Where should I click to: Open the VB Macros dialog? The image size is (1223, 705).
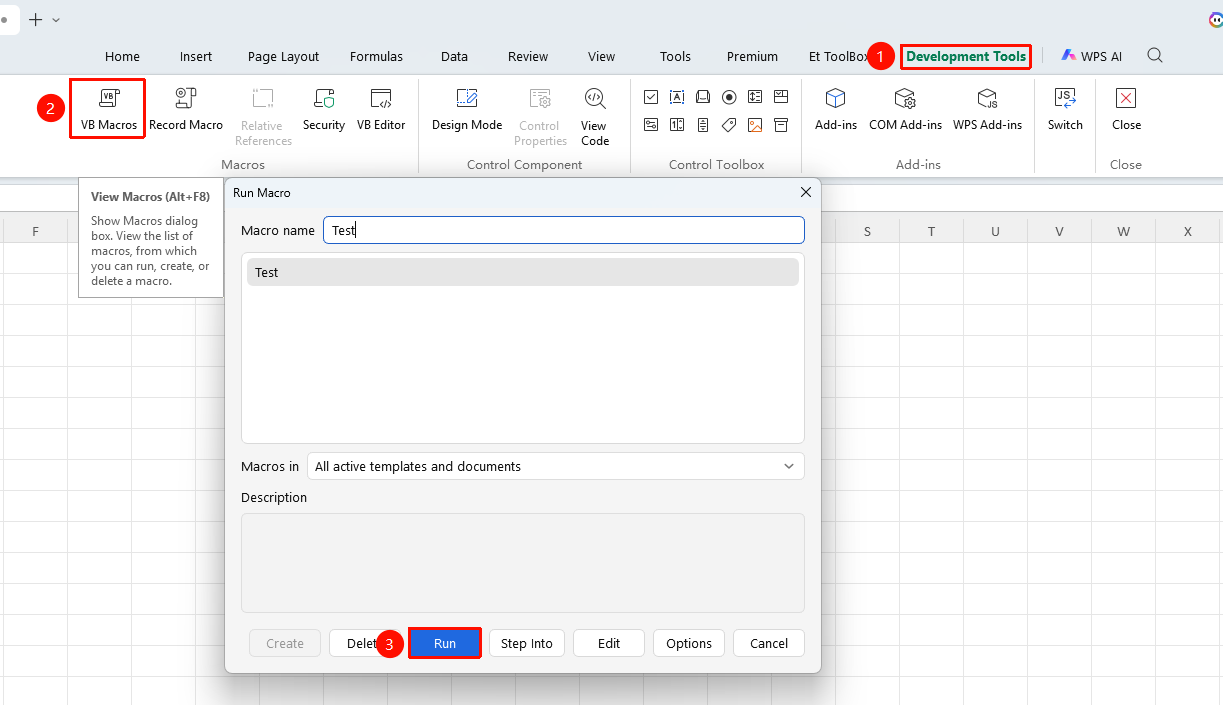108,109
